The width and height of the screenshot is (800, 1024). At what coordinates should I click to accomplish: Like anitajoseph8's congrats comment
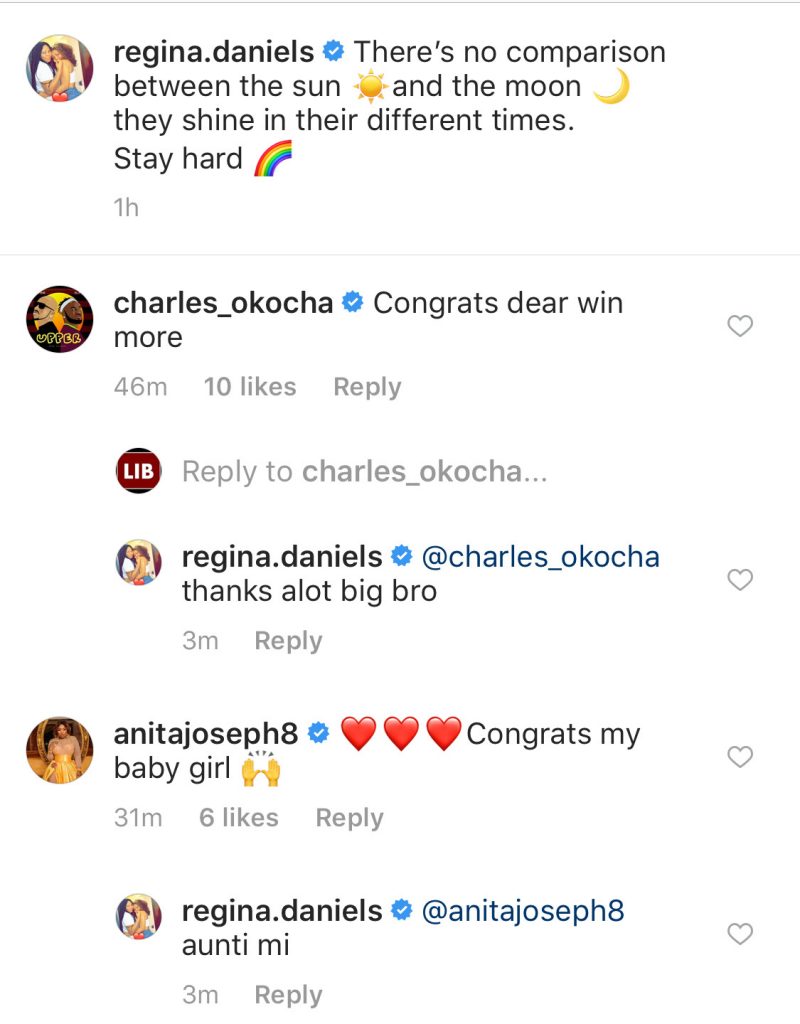(x=739, y=757)
